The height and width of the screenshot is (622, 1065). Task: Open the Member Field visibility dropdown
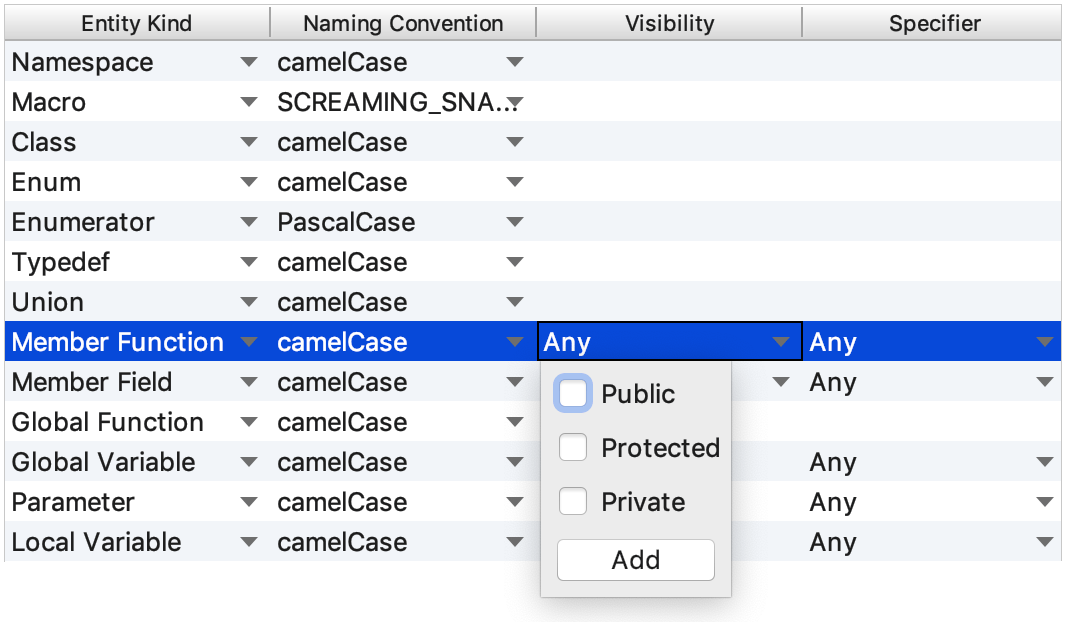(780, 382)
